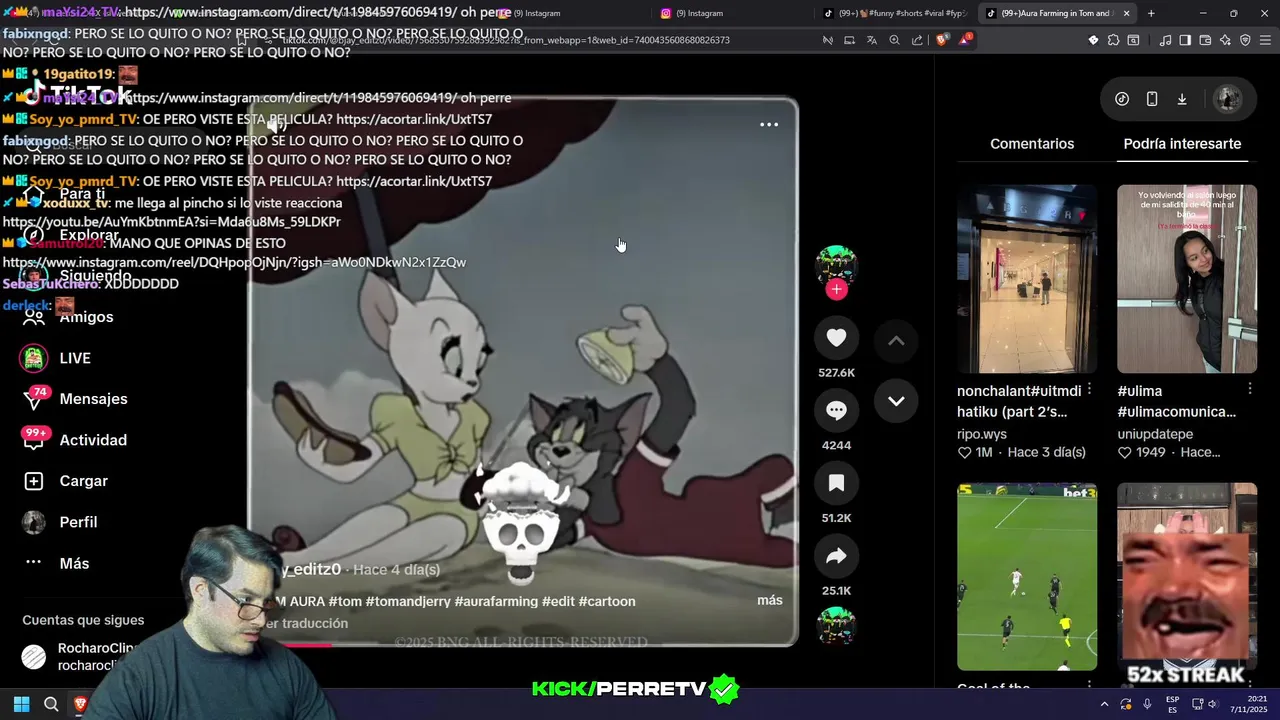Toggle the browser sidebar panel icon
Viewport: 1280px width, 720px height.
click(x=1185, y=40)
